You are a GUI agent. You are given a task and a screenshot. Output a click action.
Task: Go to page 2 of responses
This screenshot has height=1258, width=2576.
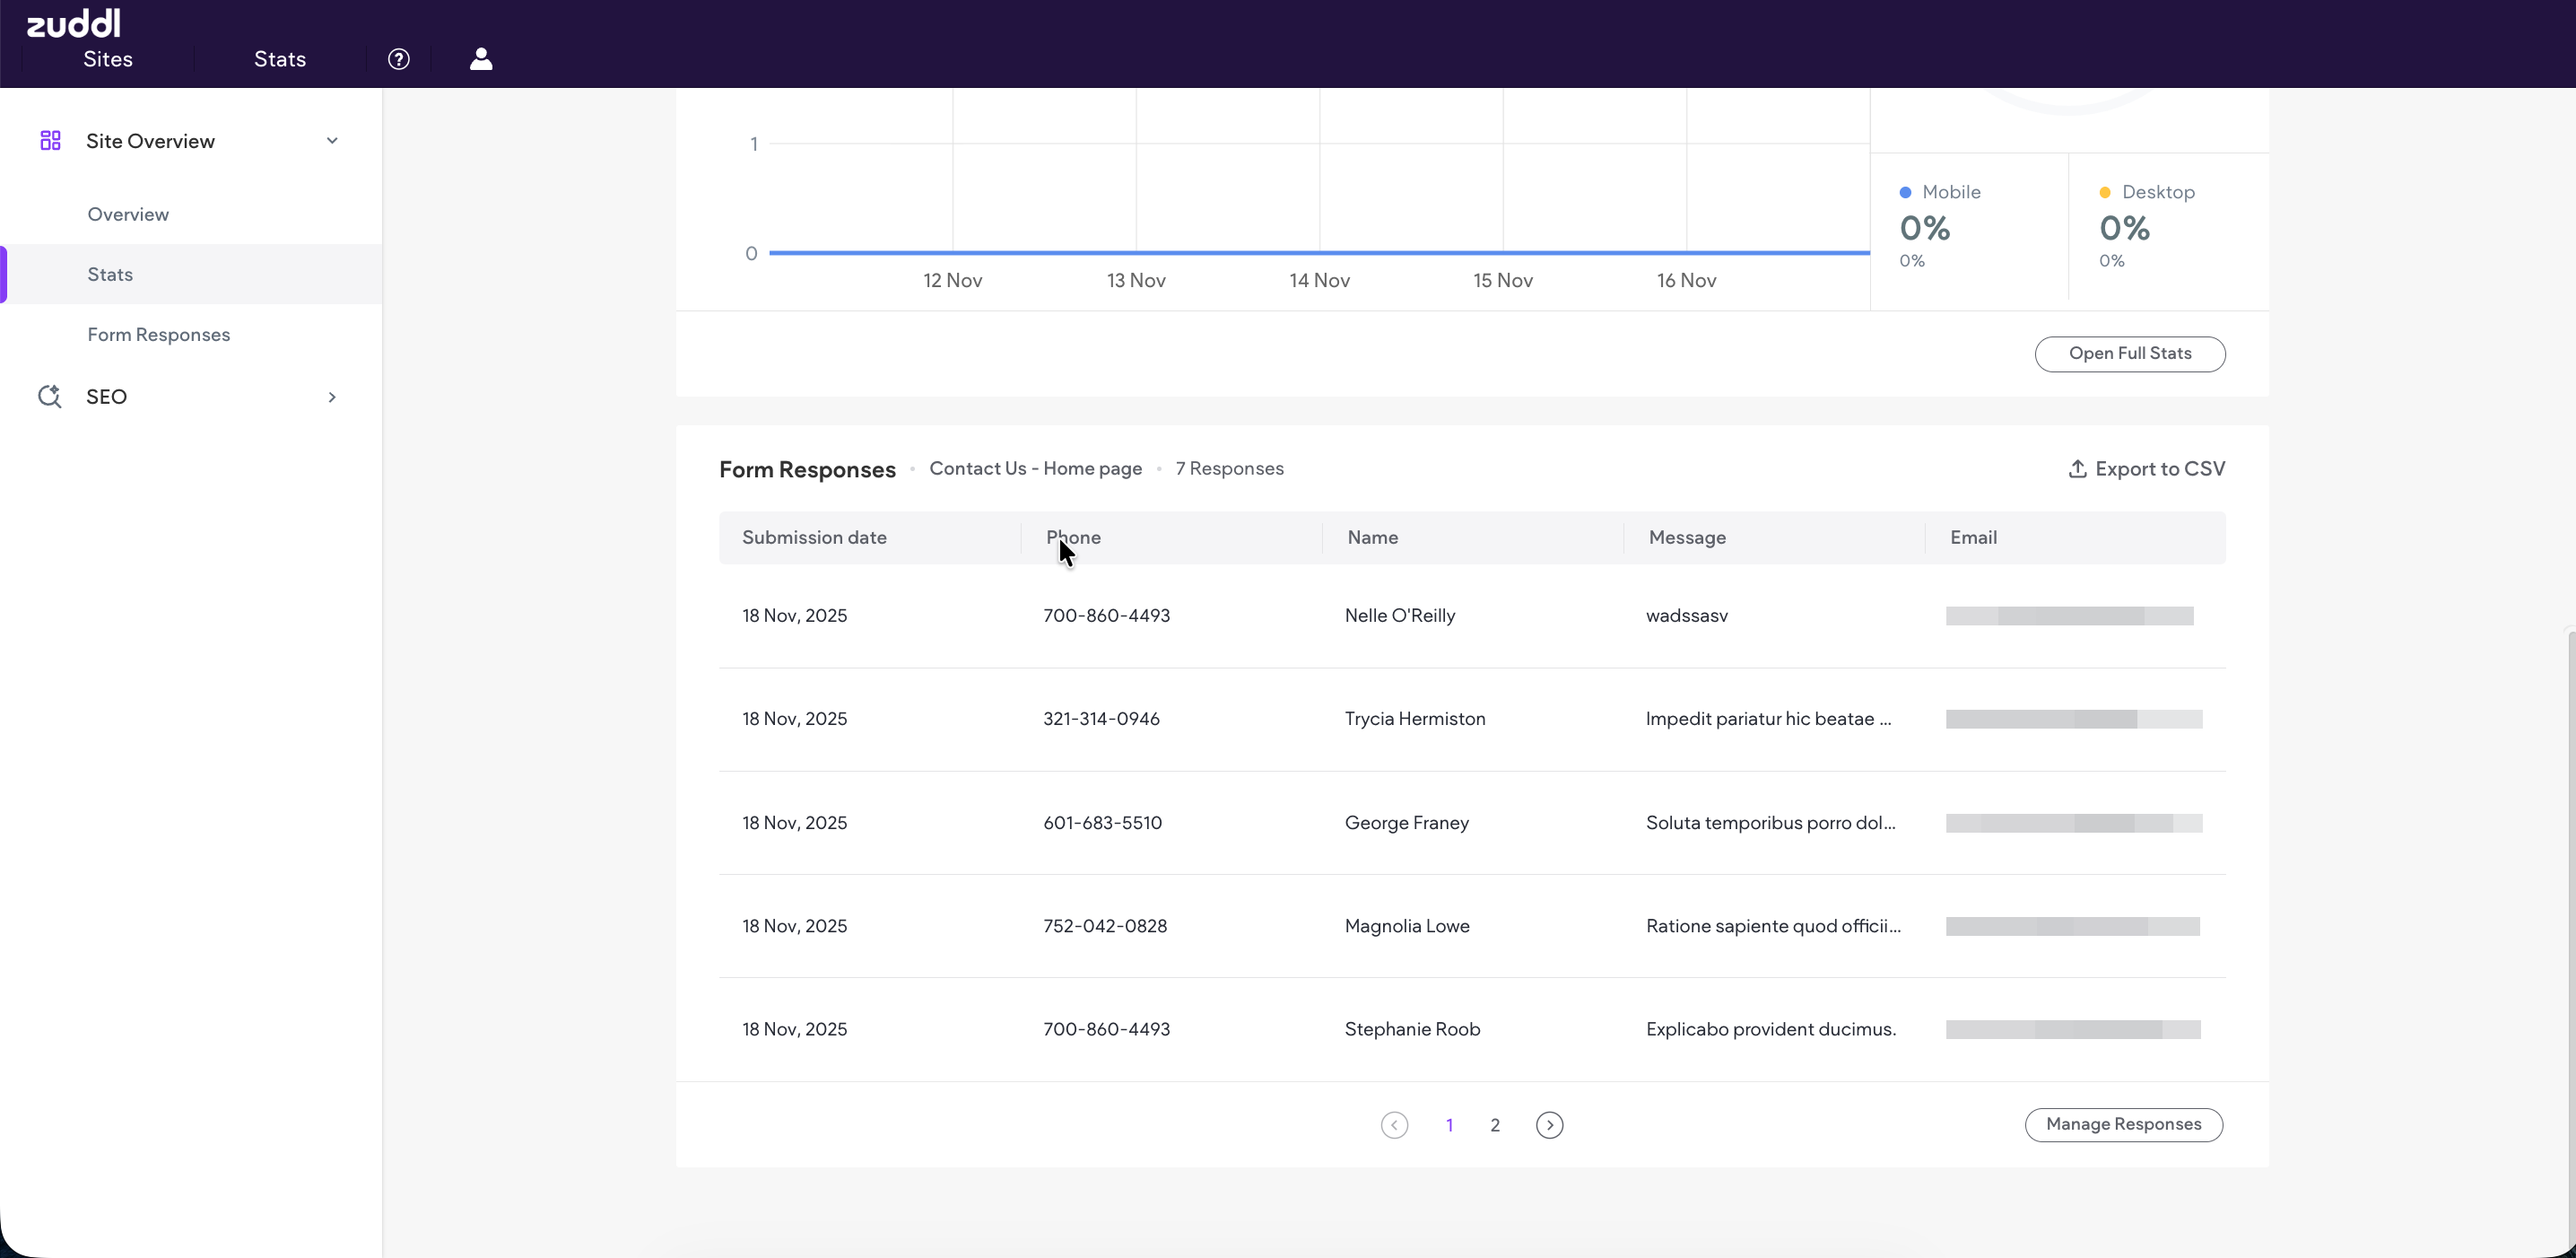1495,1125
